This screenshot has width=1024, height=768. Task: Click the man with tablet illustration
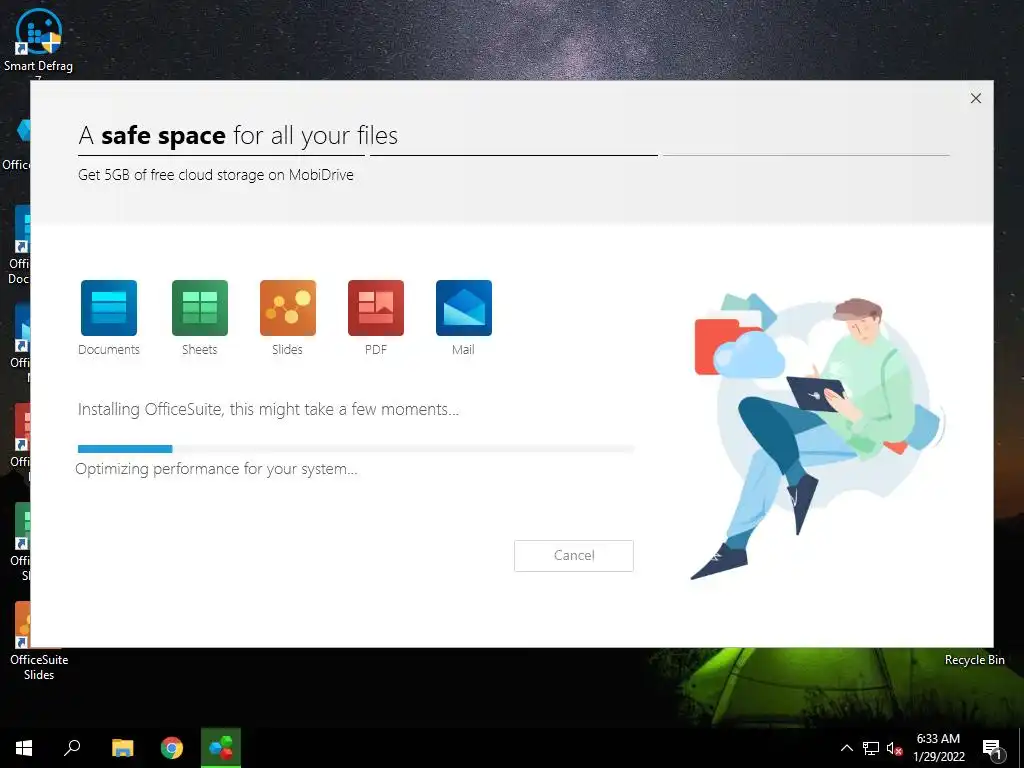tap(818, 436)
